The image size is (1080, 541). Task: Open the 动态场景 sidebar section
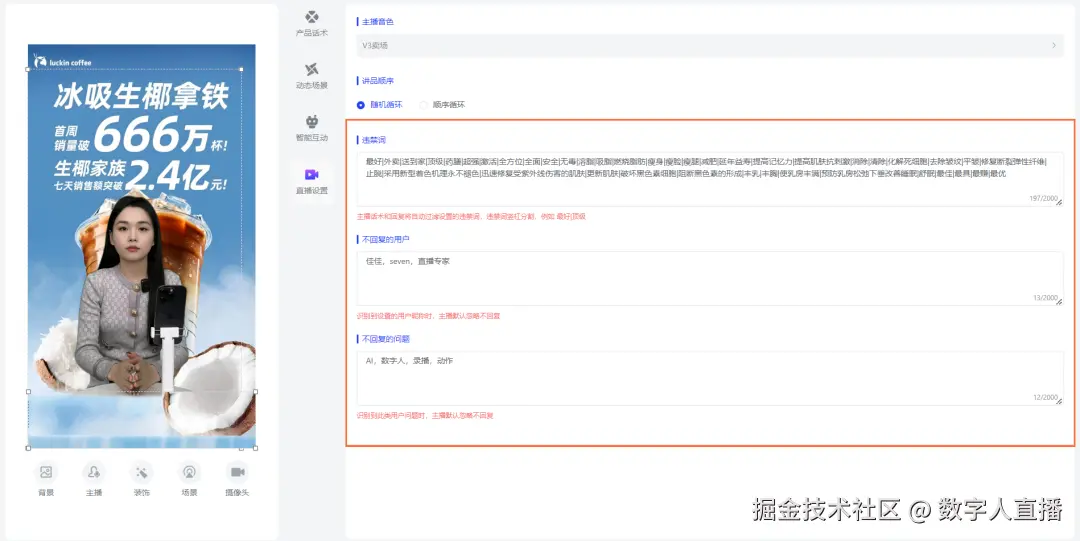[311, 76]
